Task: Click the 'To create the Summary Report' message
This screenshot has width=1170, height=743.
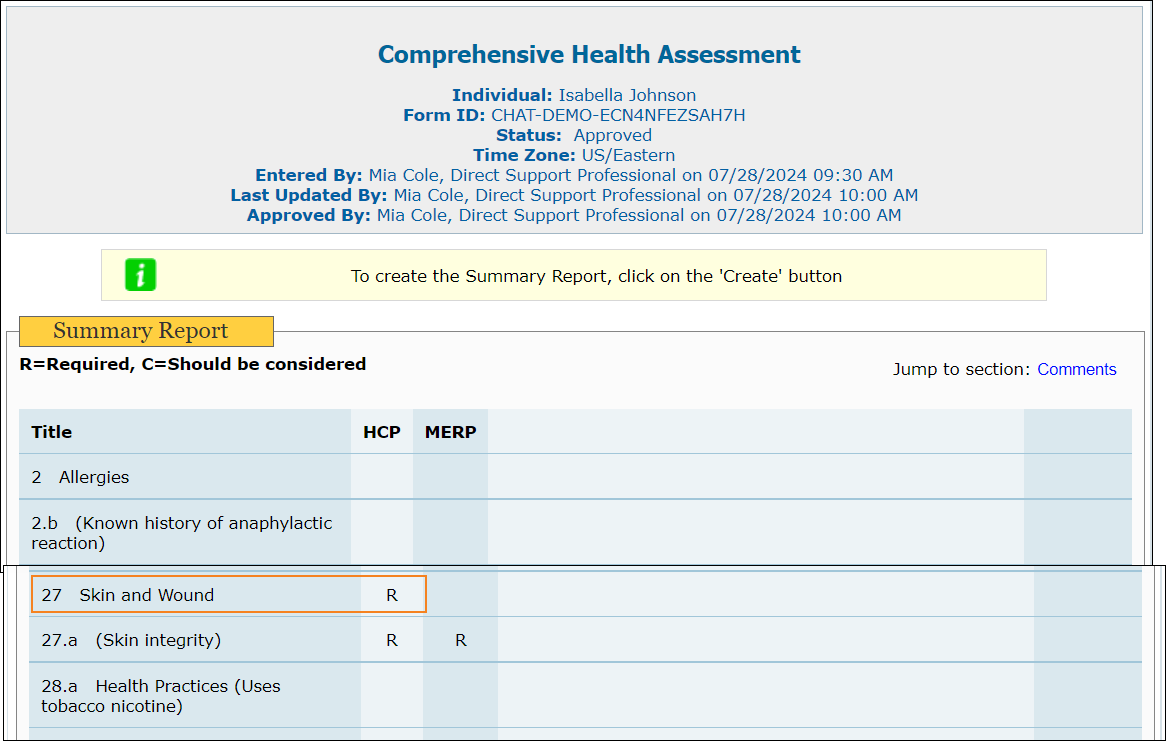Action: click(x=596, y=276)
